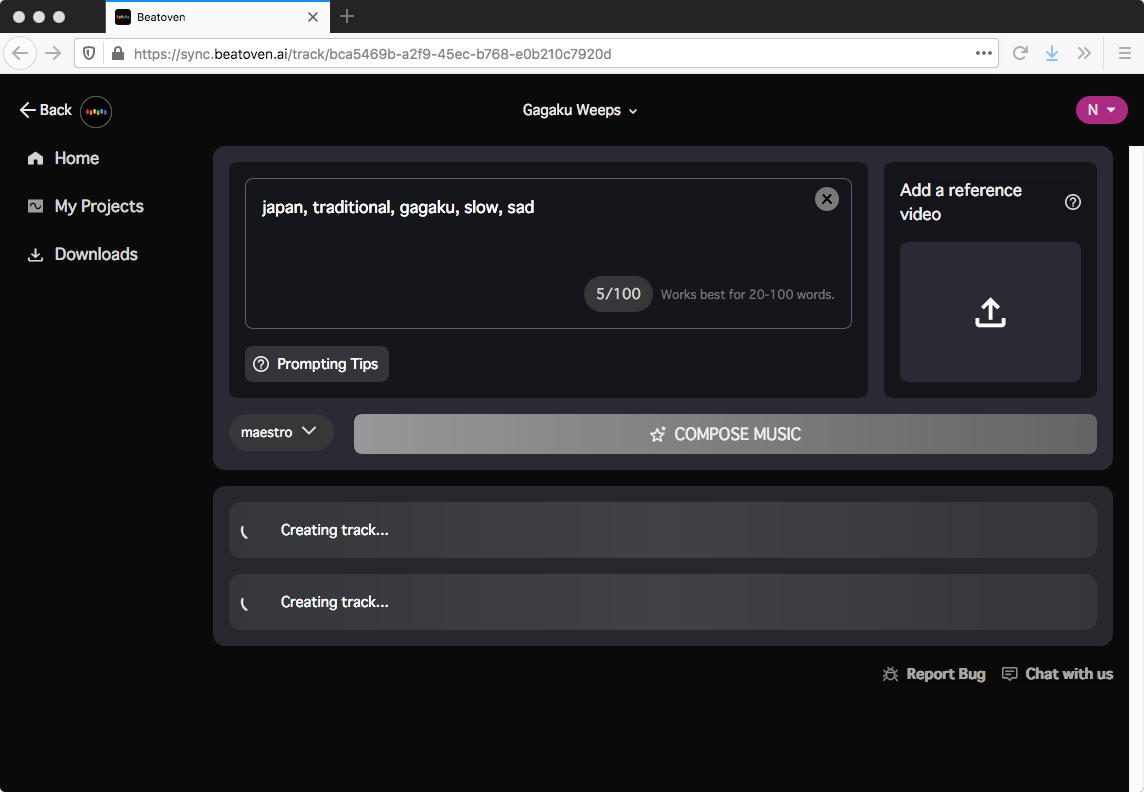Click the question icon in Prompting Tips
The image size is (1144, 792).
point(260,364)
